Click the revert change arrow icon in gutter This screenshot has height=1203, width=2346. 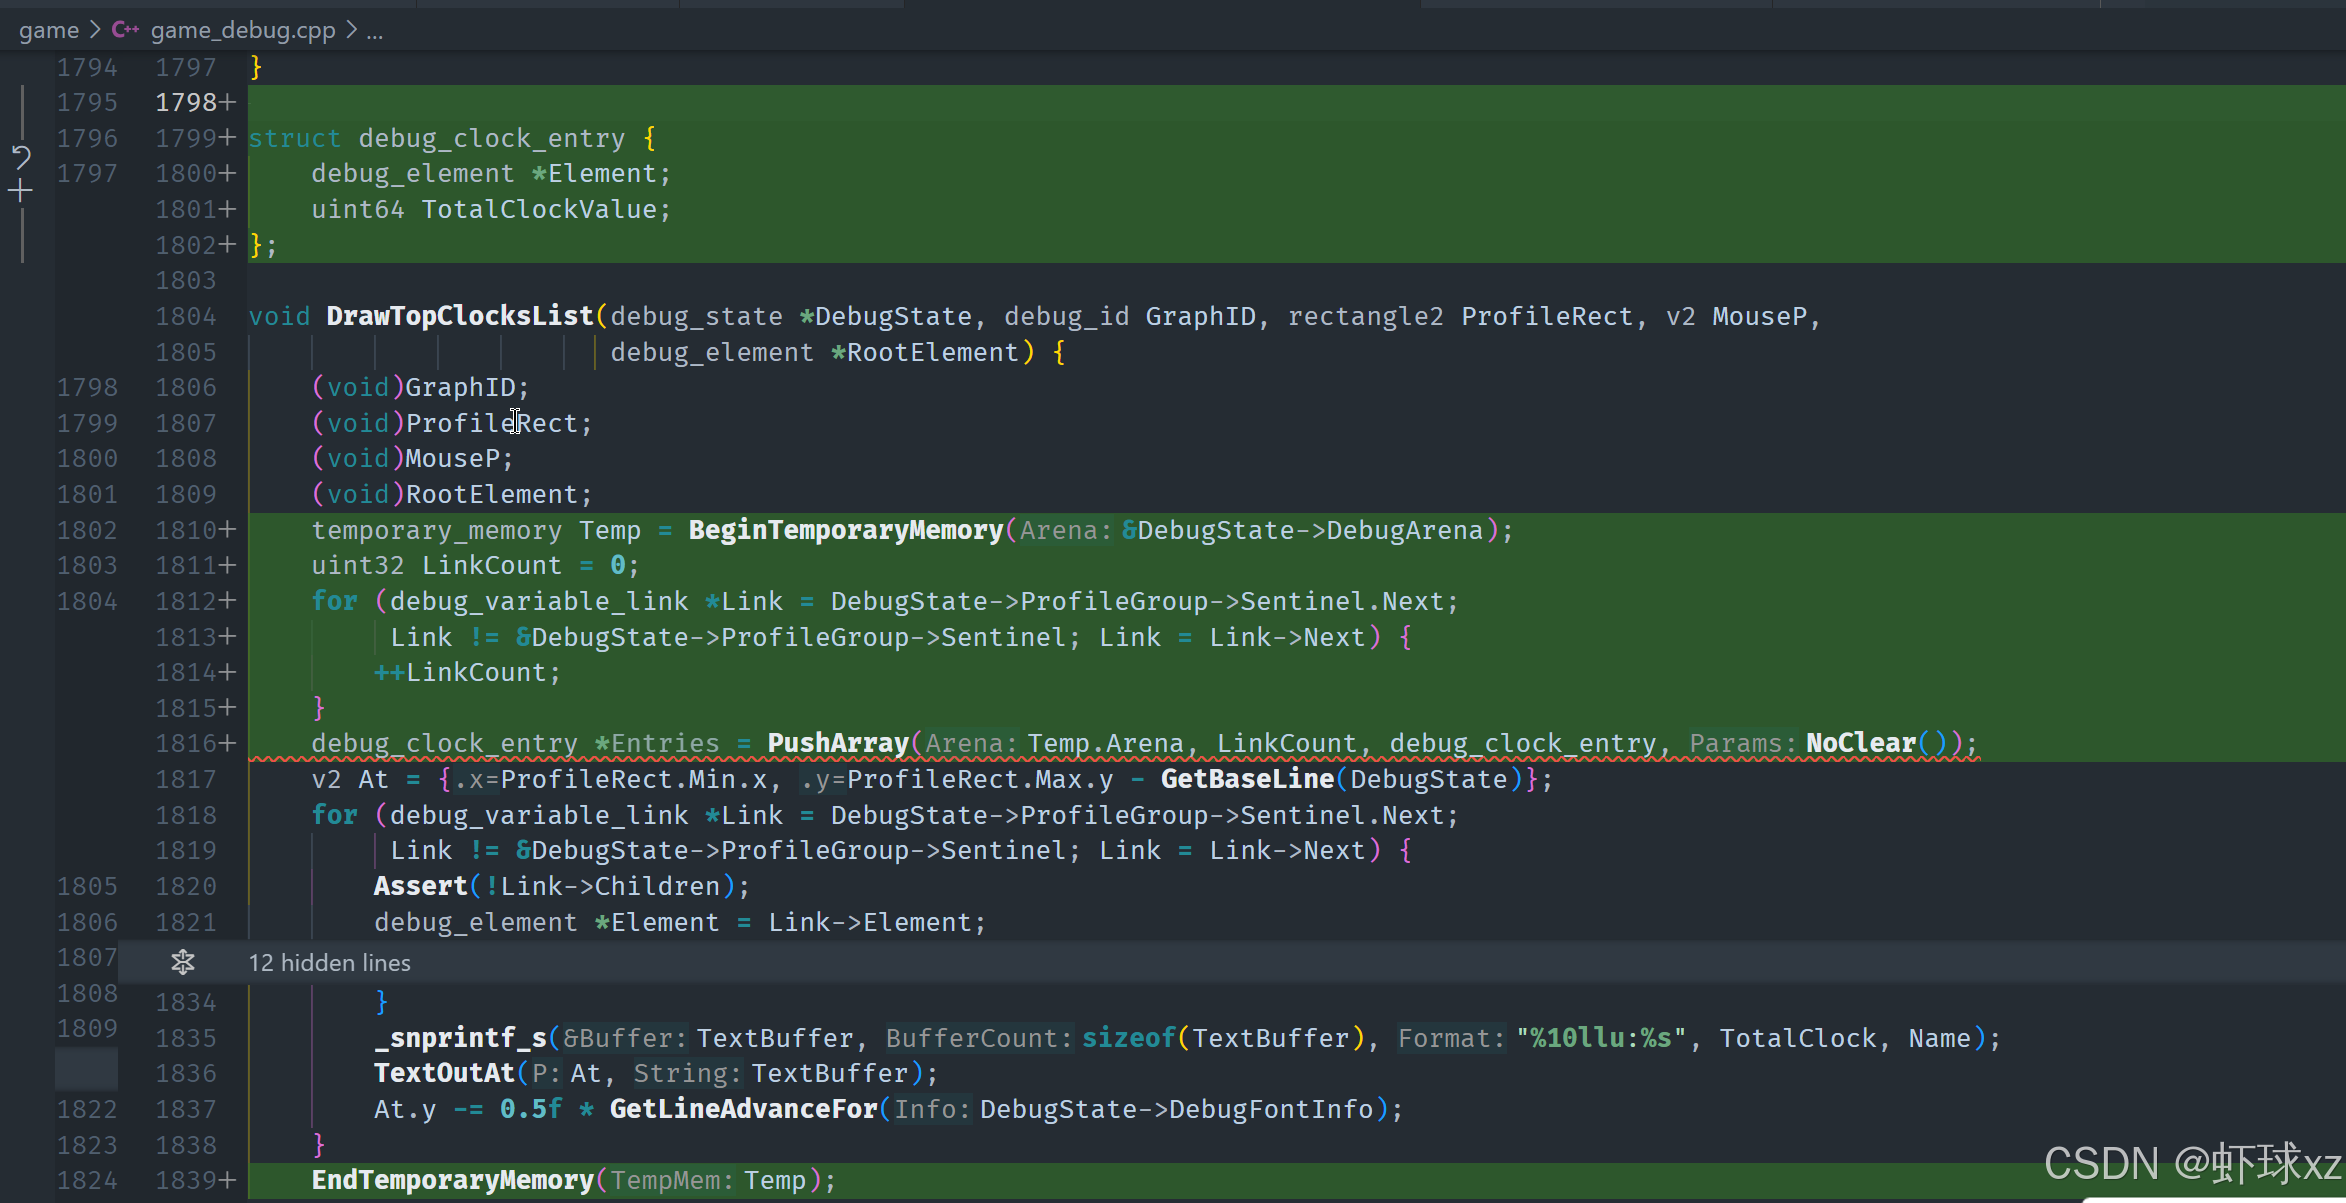pos(21,157)
